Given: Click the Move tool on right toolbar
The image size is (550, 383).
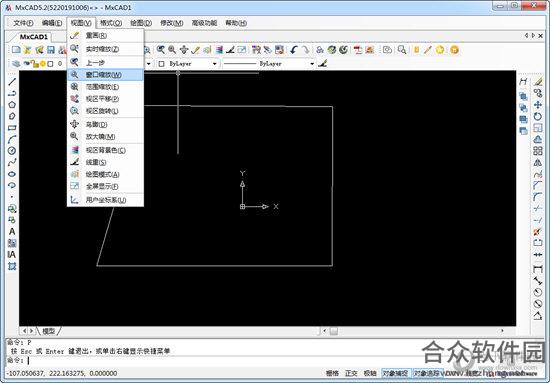Looking at the screenshot, I should pos(537,105).
